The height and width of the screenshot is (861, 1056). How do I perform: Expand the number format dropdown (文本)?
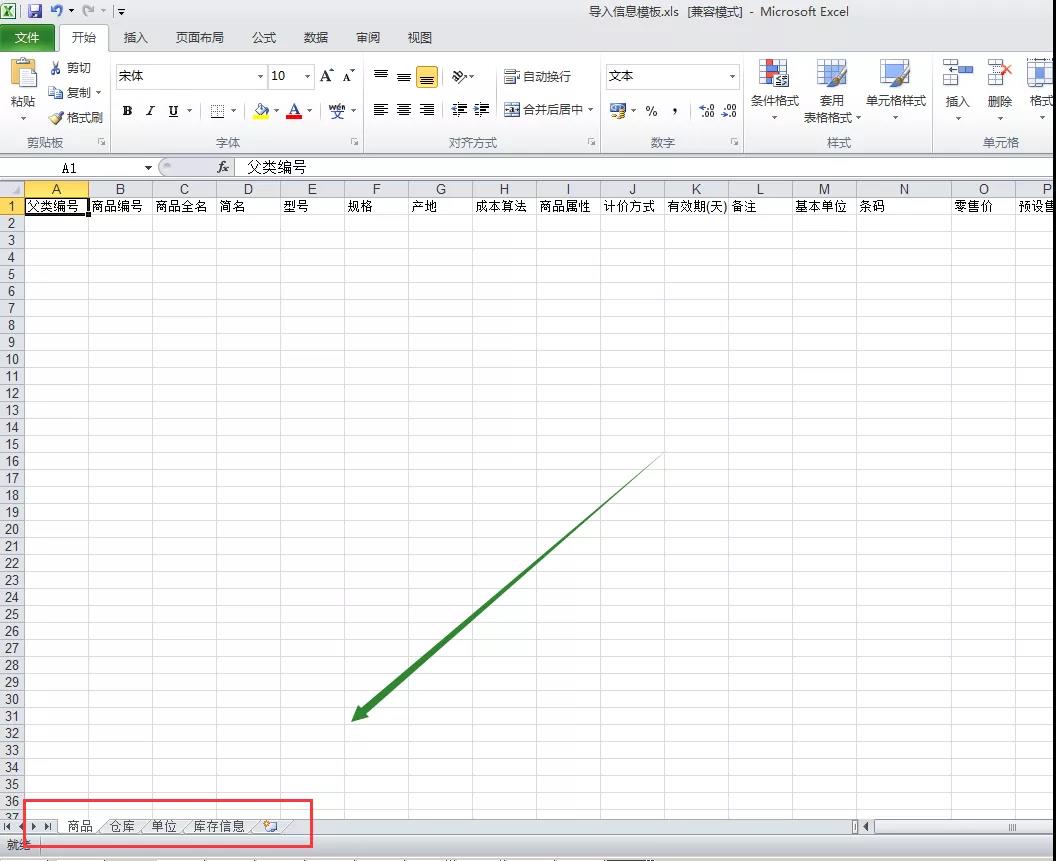coord(732,76)
